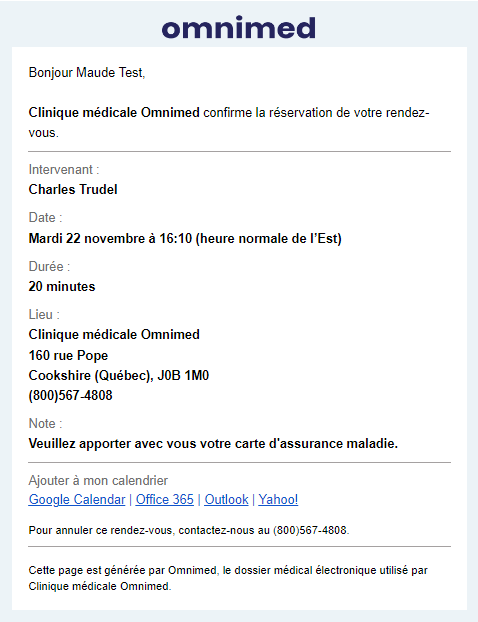Click the greeting Bonjour Maude Test
Image resolution: width=478 pixels, height=622 pixels.
tap(87, 73)
